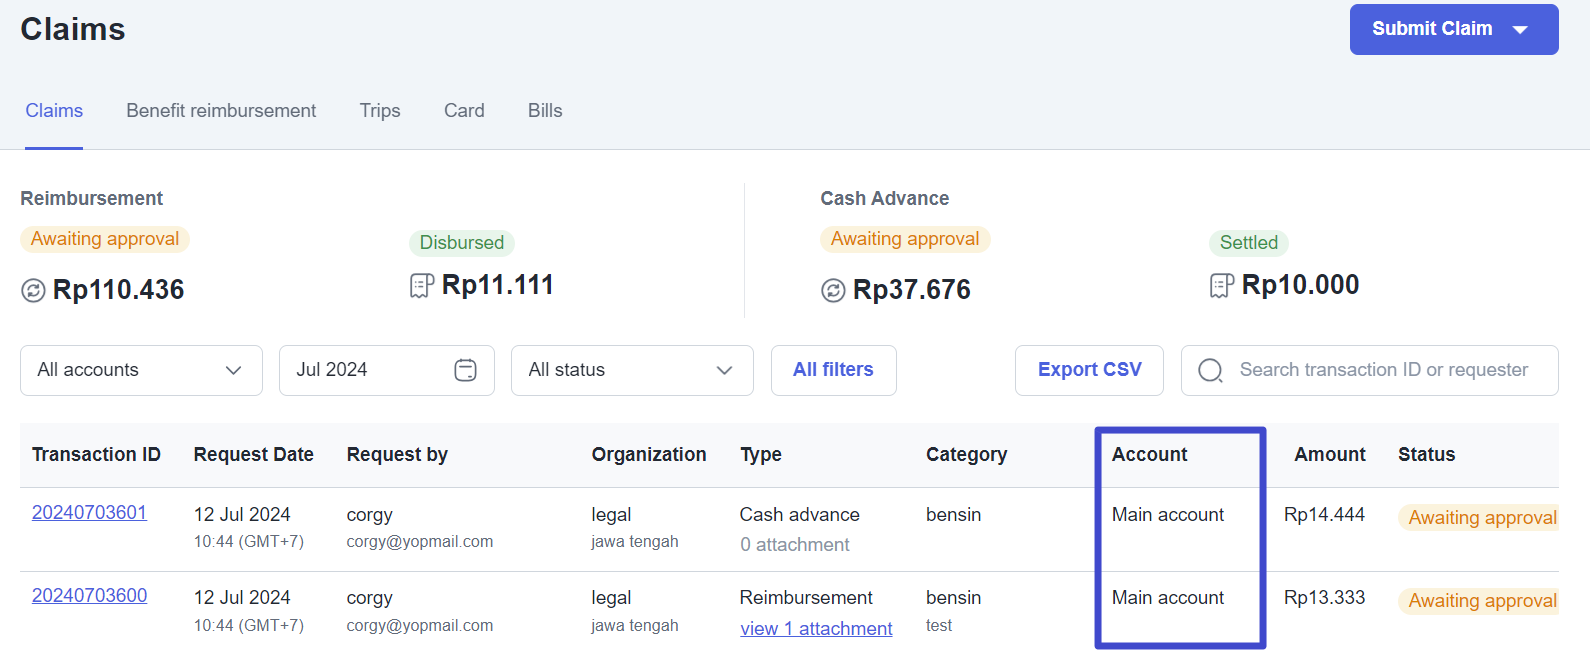Screen dimensions: 1590x654
Task: Open the Submit Claim dropdown arrow
Action: [x=1520, y=30]
